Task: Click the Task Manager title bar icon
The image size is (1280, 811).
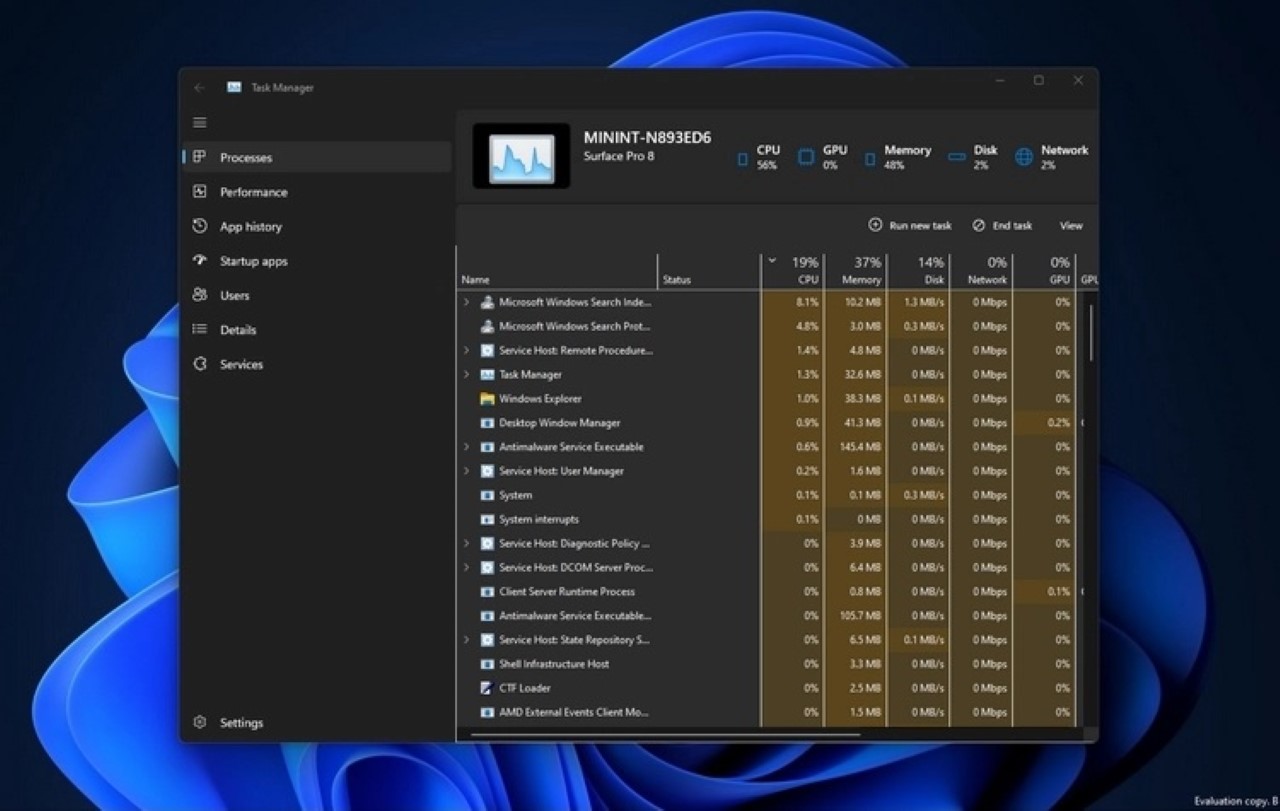Action: tap(234, 88)
